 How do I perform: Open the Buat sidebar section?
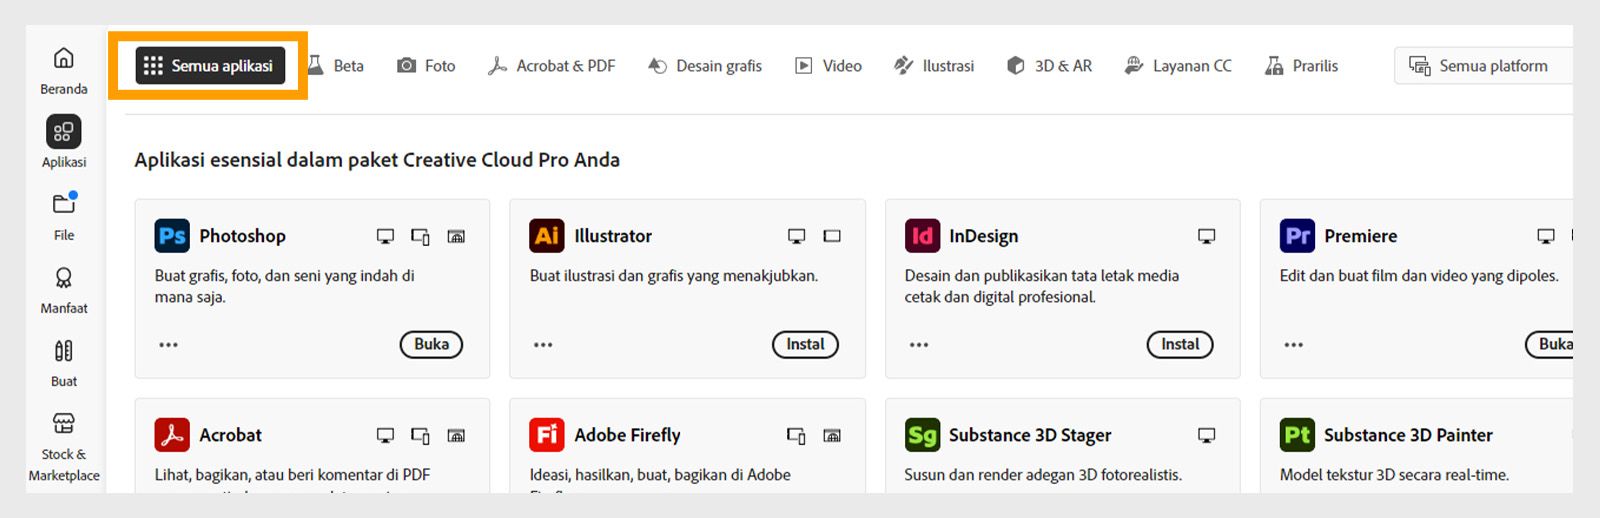point(64,363)
